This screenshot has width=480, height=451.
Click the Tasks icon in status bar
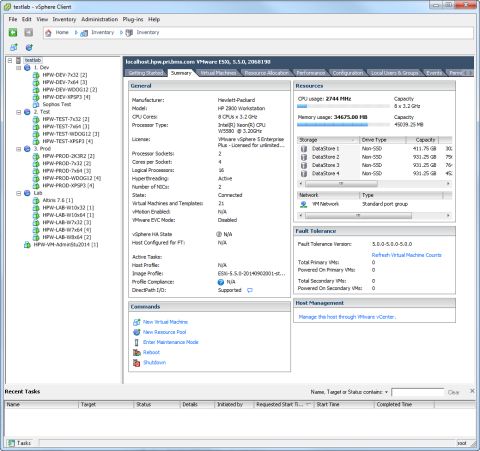coord(11,443)
